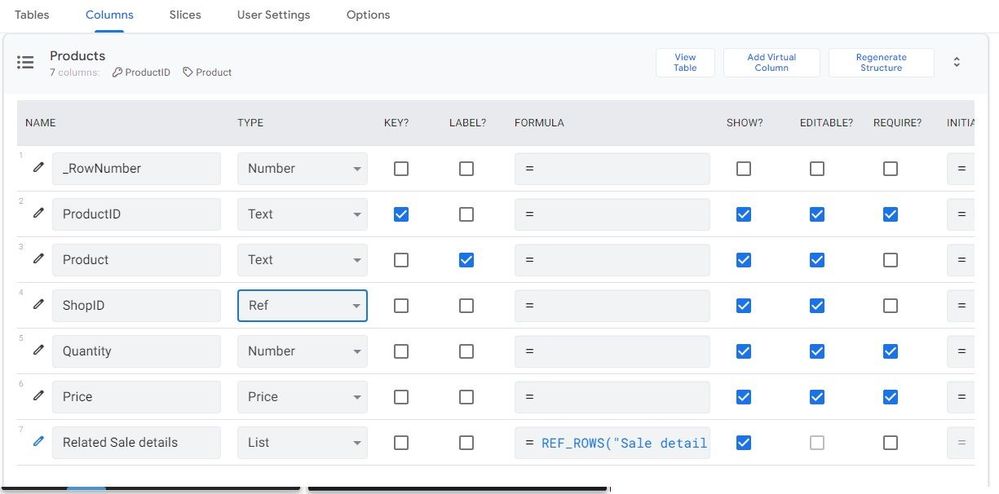Screen dimensions: 999x494
Task: Click the _RowNumber name field
Action: [x=136, y=168]
